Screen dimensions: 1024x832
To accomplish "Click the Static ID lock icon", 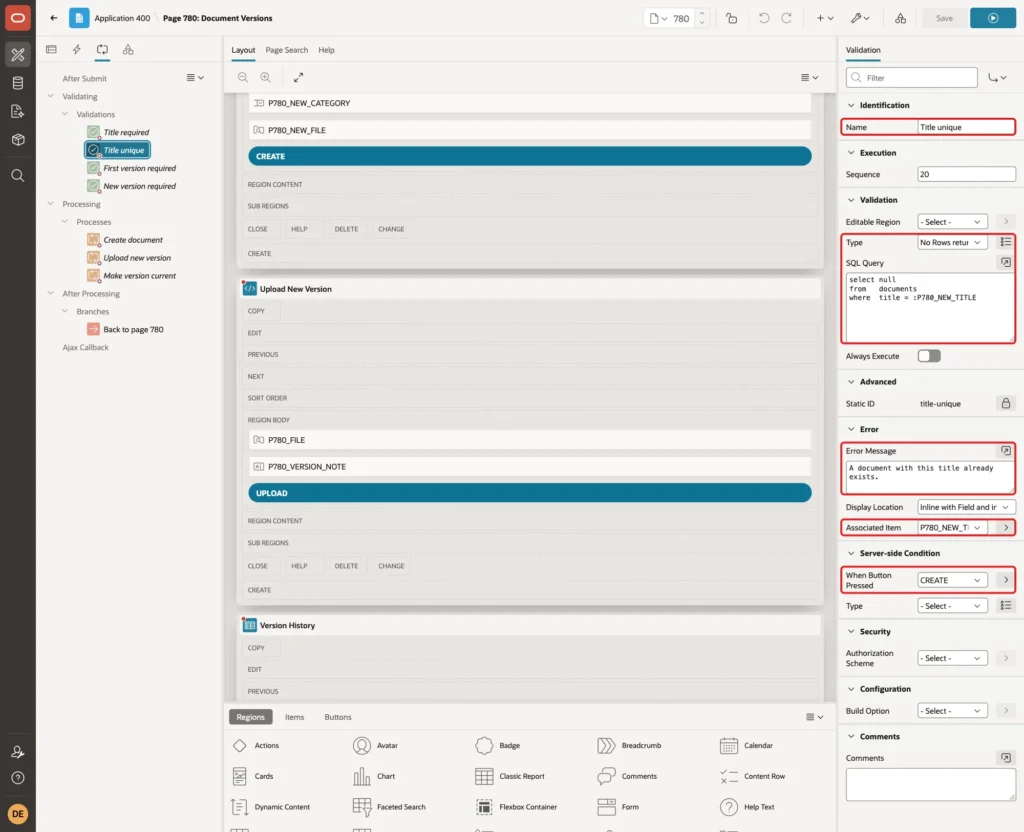I will point(1006,404).
